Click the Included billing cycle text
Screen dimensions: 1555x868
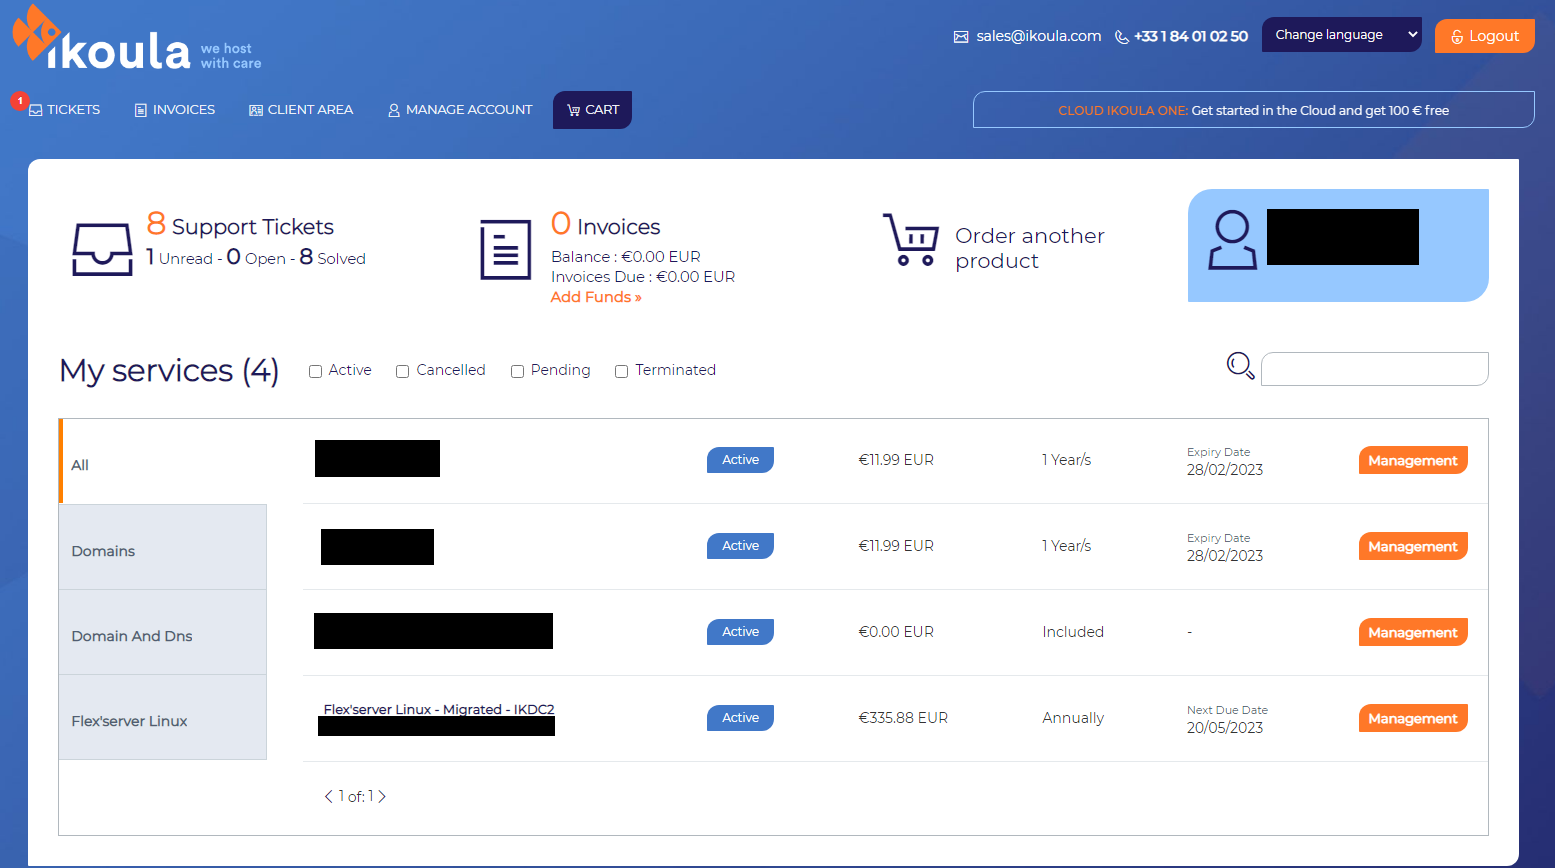click(x=1073, y=632)
